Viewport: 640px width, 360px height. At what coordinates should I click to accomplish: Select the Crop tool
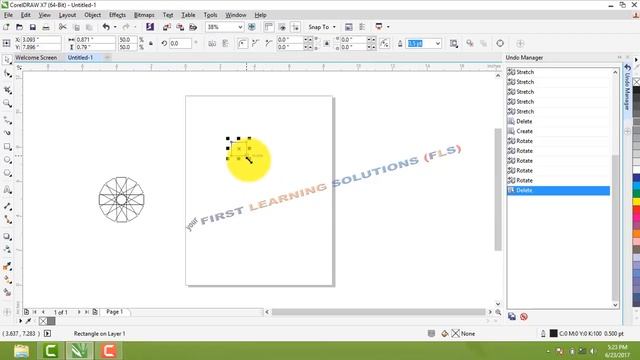(7, 90)
